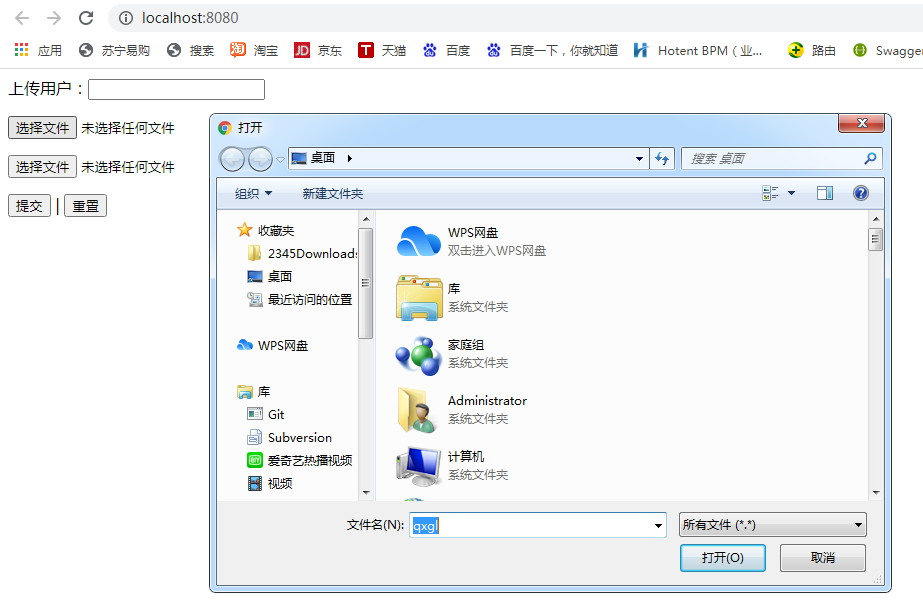
Task: Open the 文件名 history dropdown
Action: pyautogui.click(x=658, y=525)
